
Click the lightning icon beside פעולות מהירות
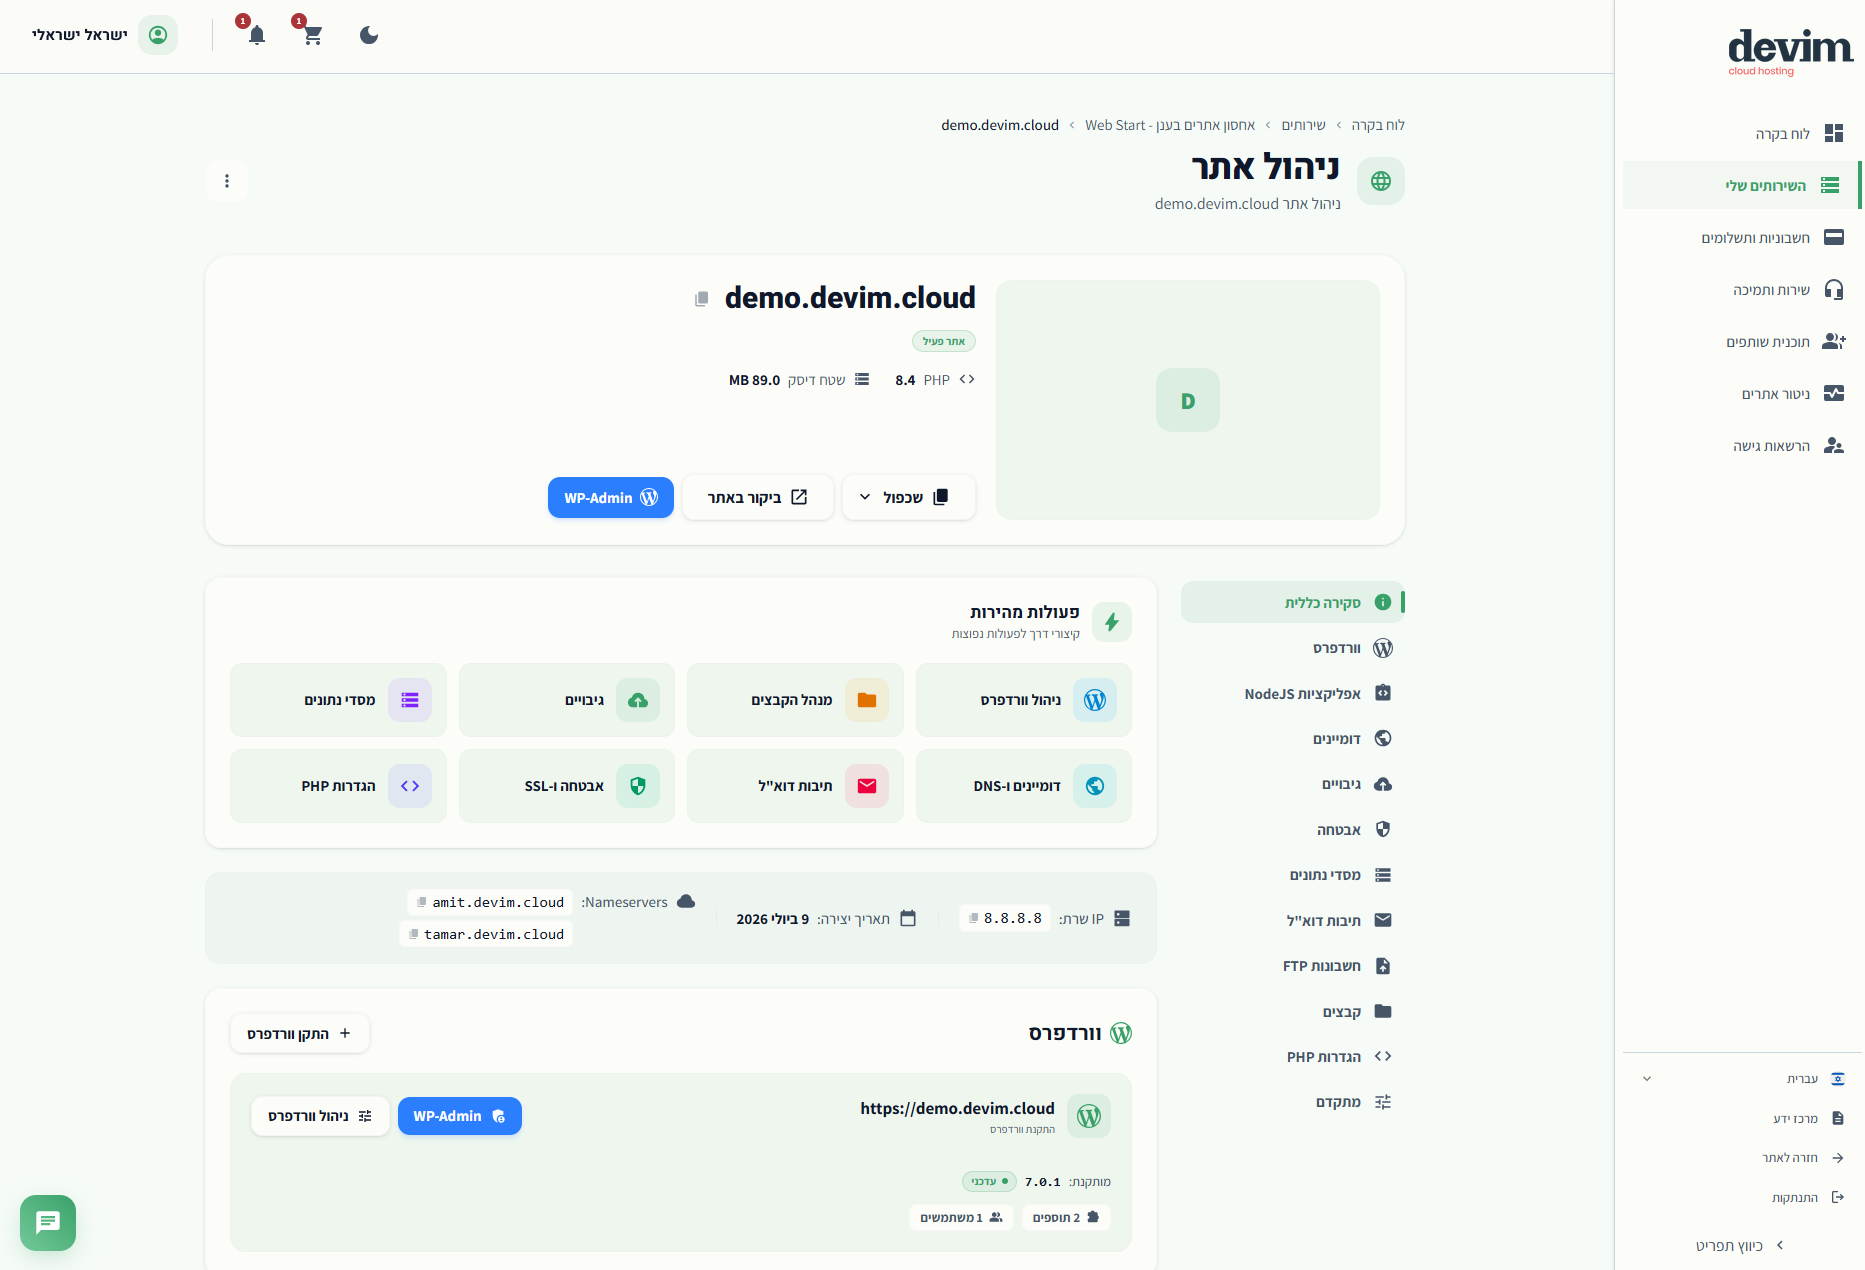[x=1112, y=622]
